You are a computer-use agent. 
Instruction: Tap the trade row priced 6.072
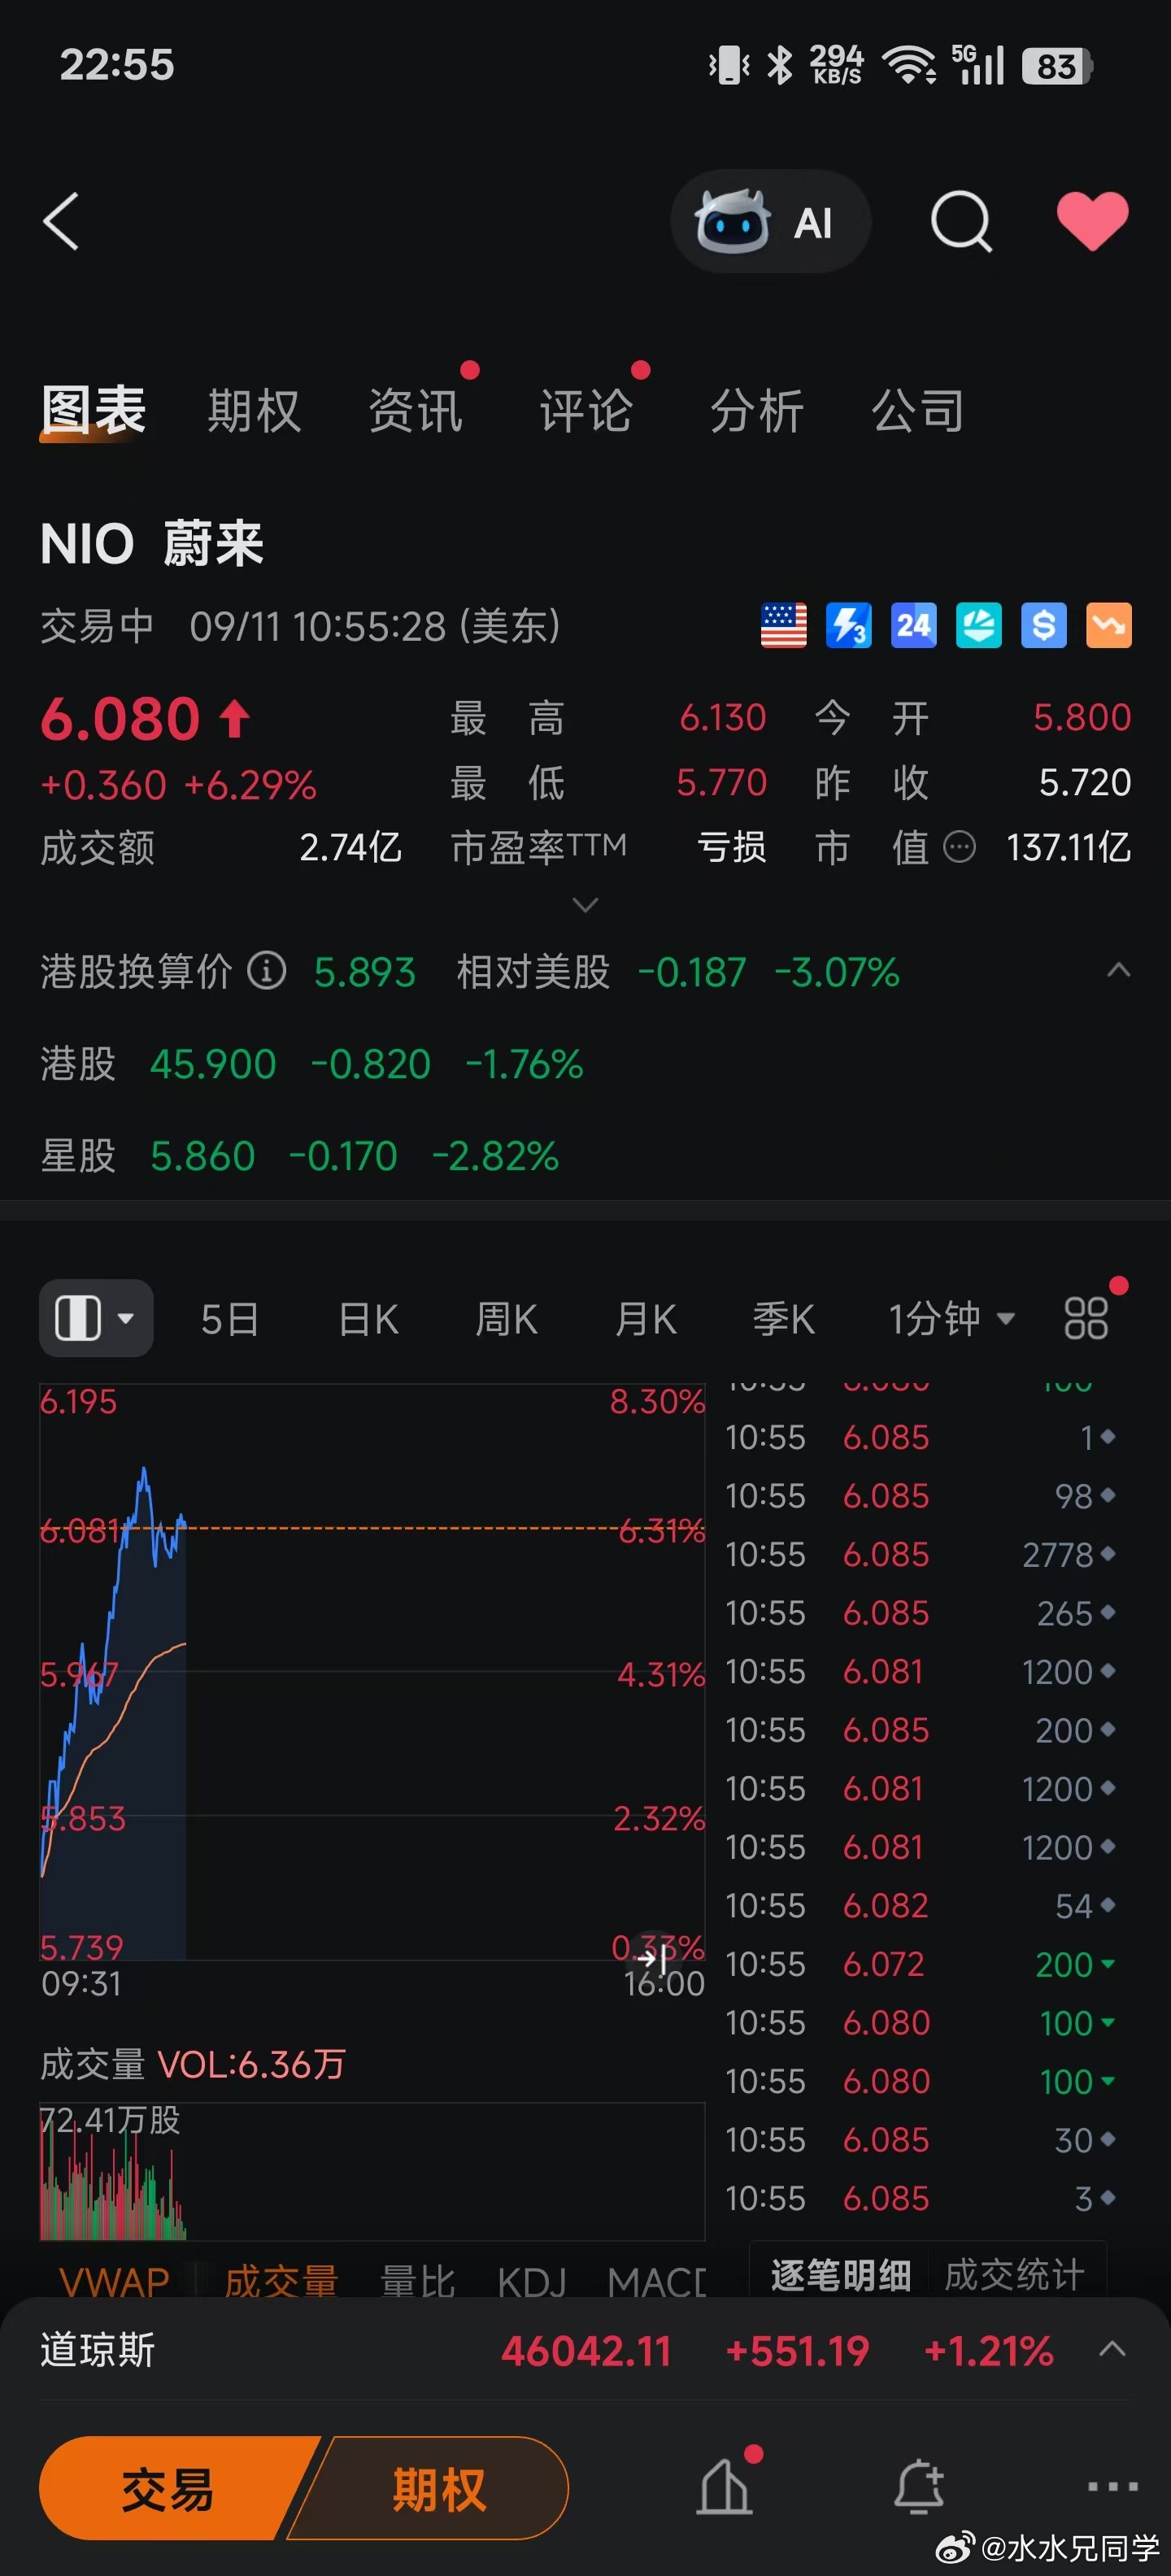[920, 1964]
